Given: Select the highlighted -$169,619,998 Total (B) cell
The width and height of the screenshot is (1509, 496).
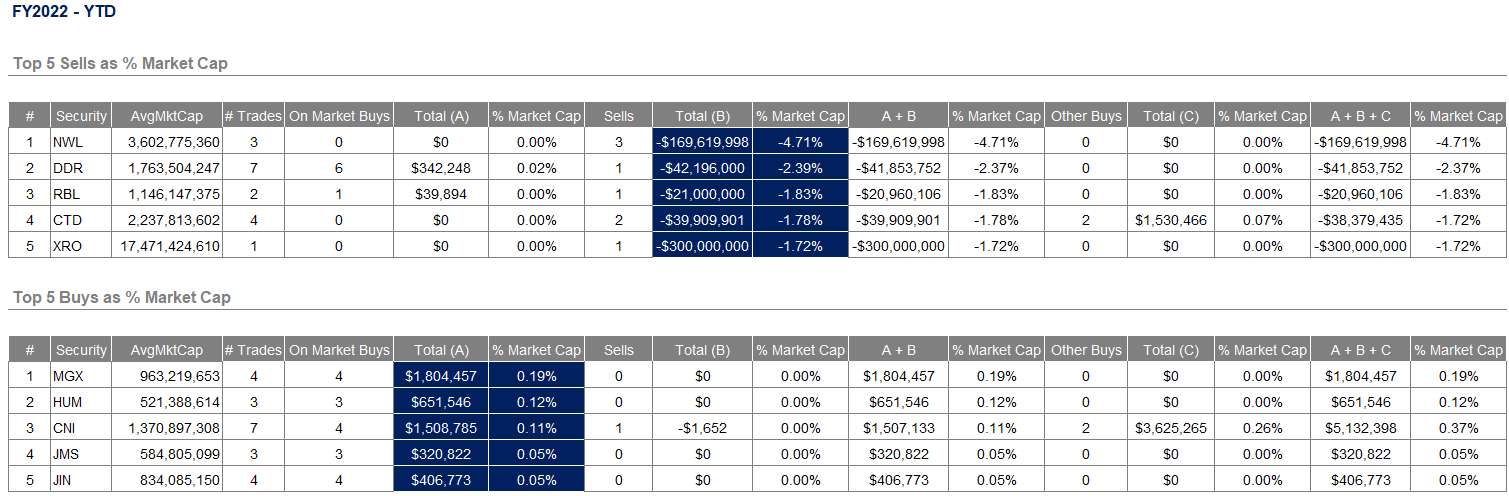Looking at the screenshot, I should point(702,142).
